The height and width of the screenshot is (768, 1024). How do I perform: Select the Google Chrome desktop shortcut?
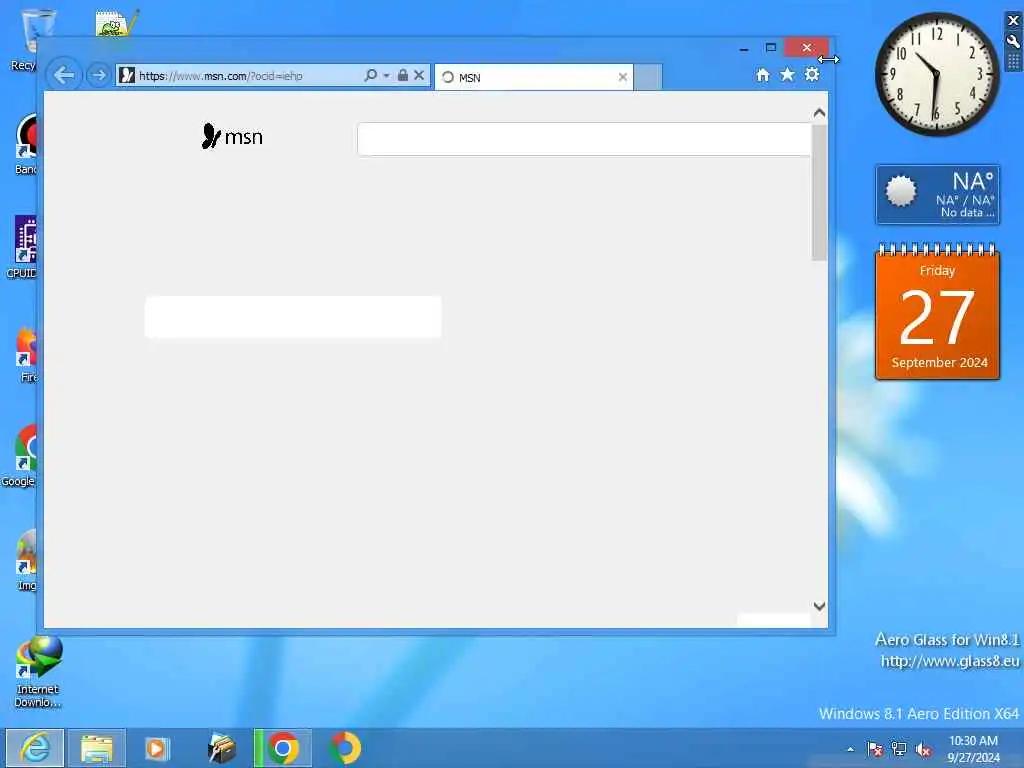pos(19,455)
